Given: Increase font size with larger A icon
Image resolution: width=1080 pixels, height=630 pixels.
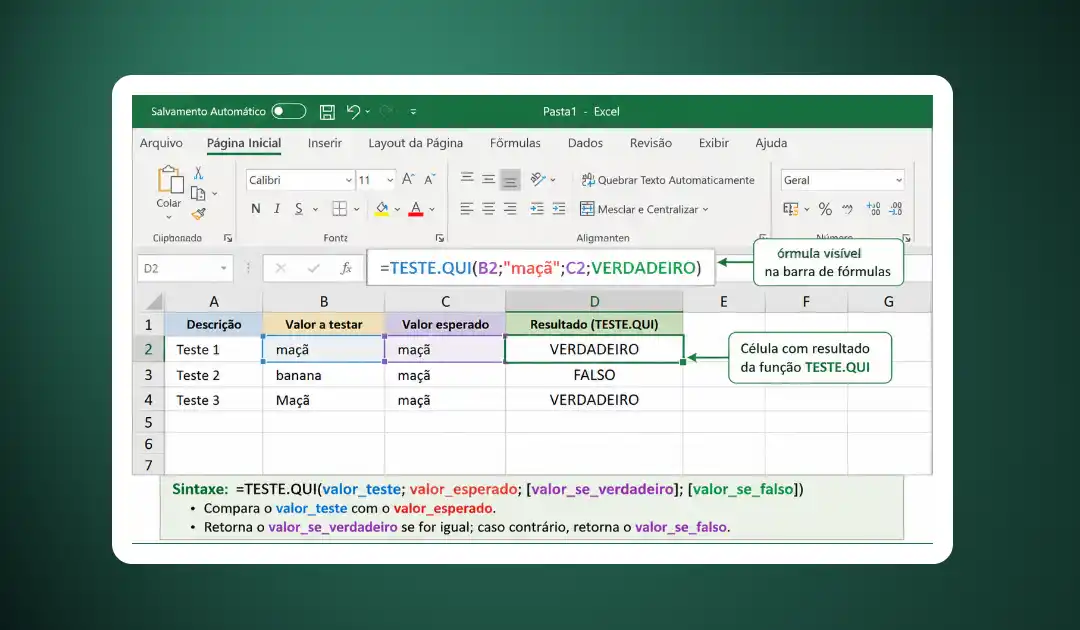Looking at the screenshot, I should coord(408,179).
